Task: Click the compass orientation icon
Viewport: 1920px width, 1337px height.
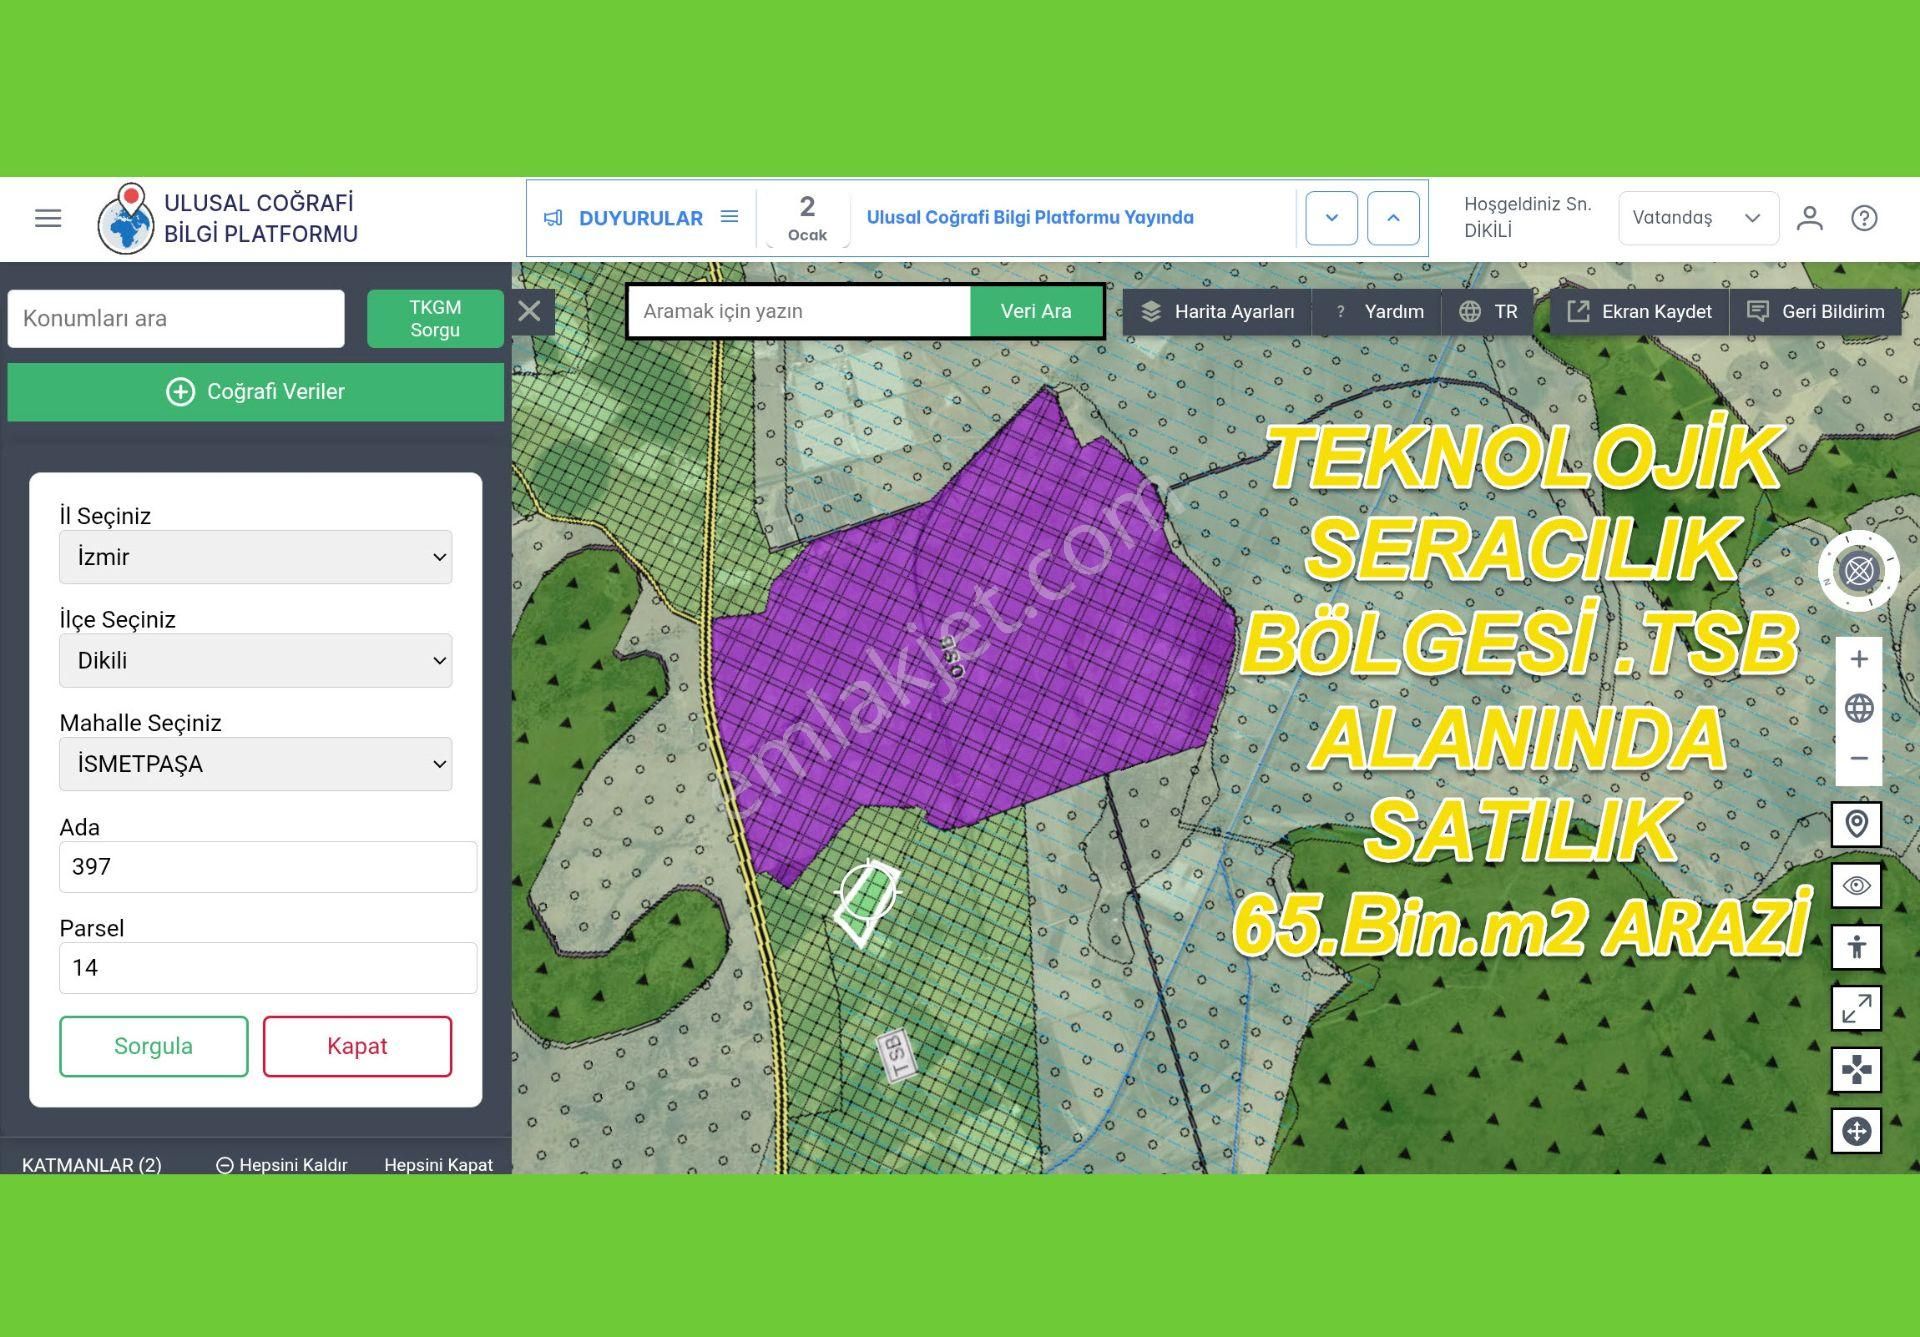Action: click(x=1858, y=571)
